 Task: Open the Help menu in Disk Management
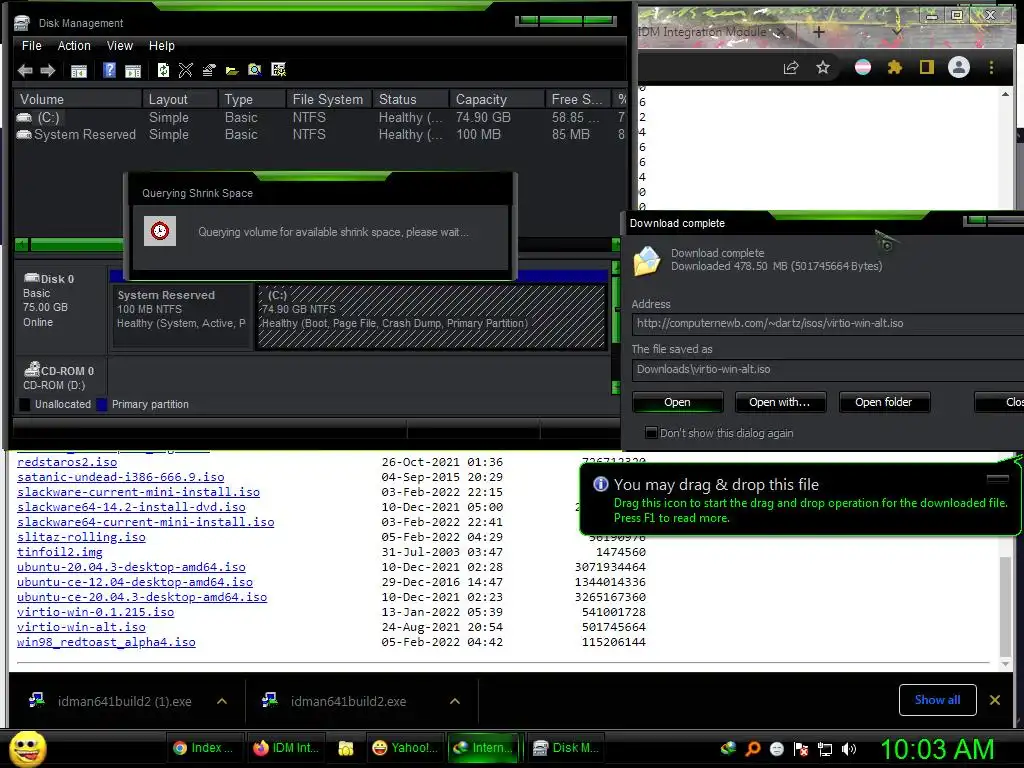(161, 46)
